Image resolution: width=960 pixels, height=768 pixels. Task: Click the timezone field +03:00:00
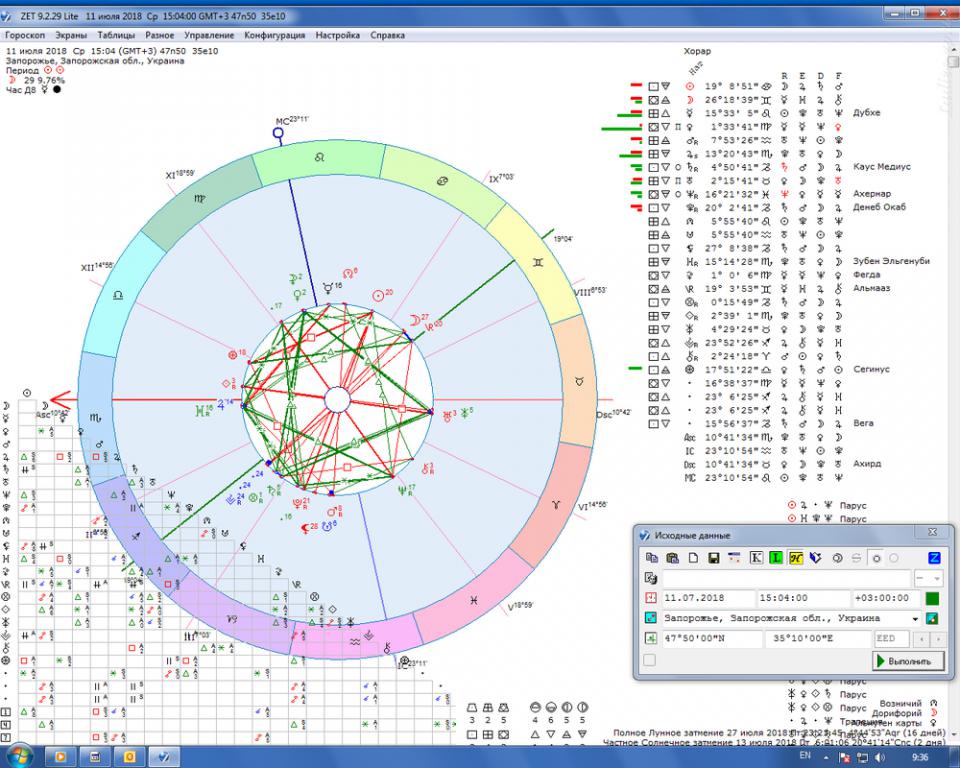886,598
